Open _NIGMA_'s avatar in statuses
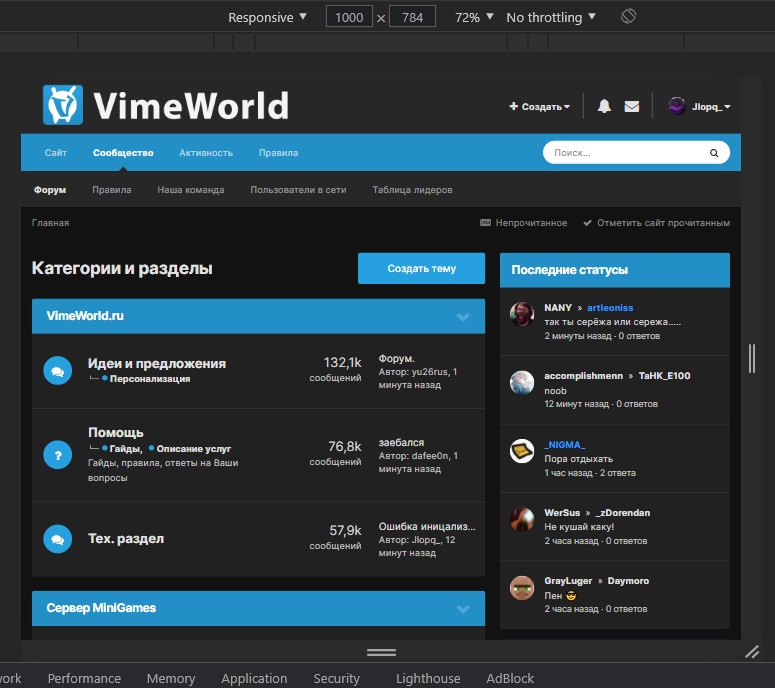The height and width of the screenshot is (688, 775). point(522,451)
